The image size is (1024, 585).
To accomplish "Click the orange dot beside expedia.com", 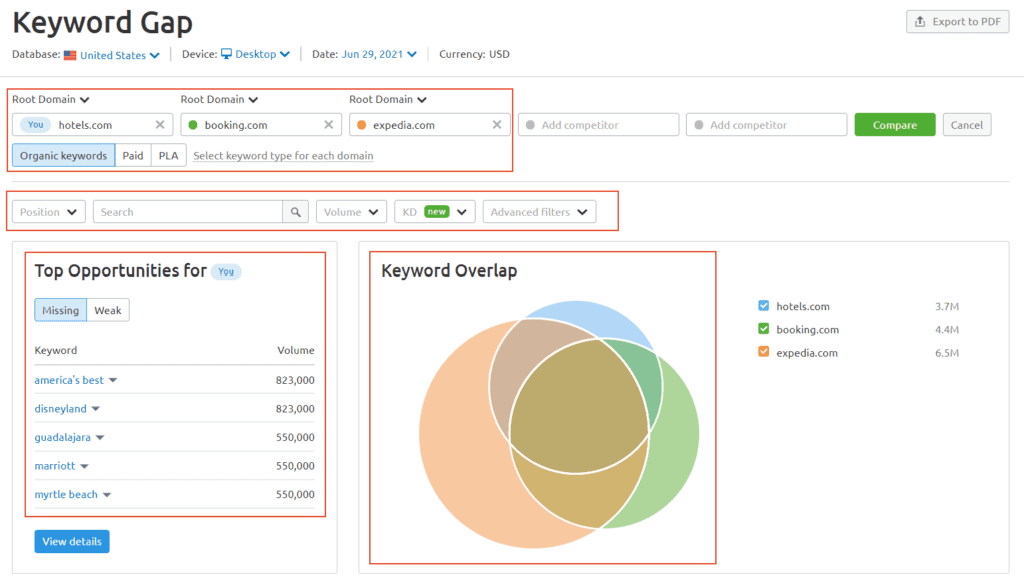I will pos(361,125).
